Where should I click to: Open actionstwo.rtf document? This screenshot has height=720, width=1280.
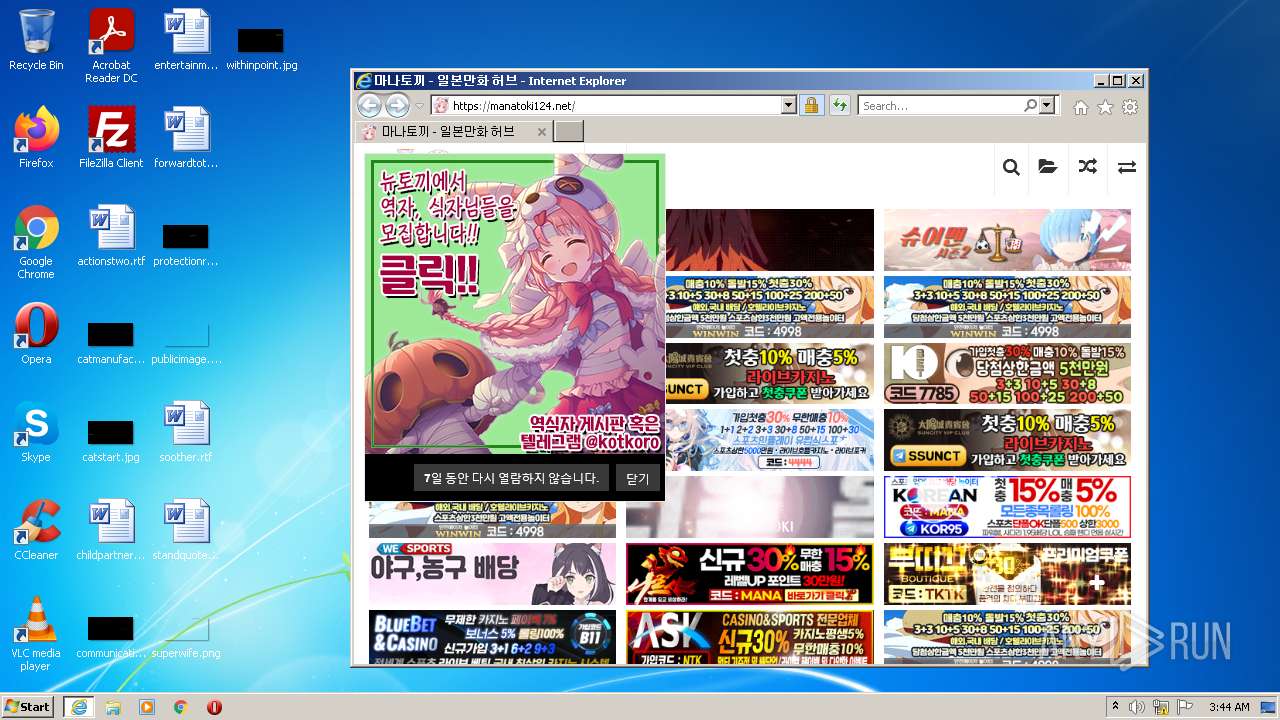coord(111,236)
